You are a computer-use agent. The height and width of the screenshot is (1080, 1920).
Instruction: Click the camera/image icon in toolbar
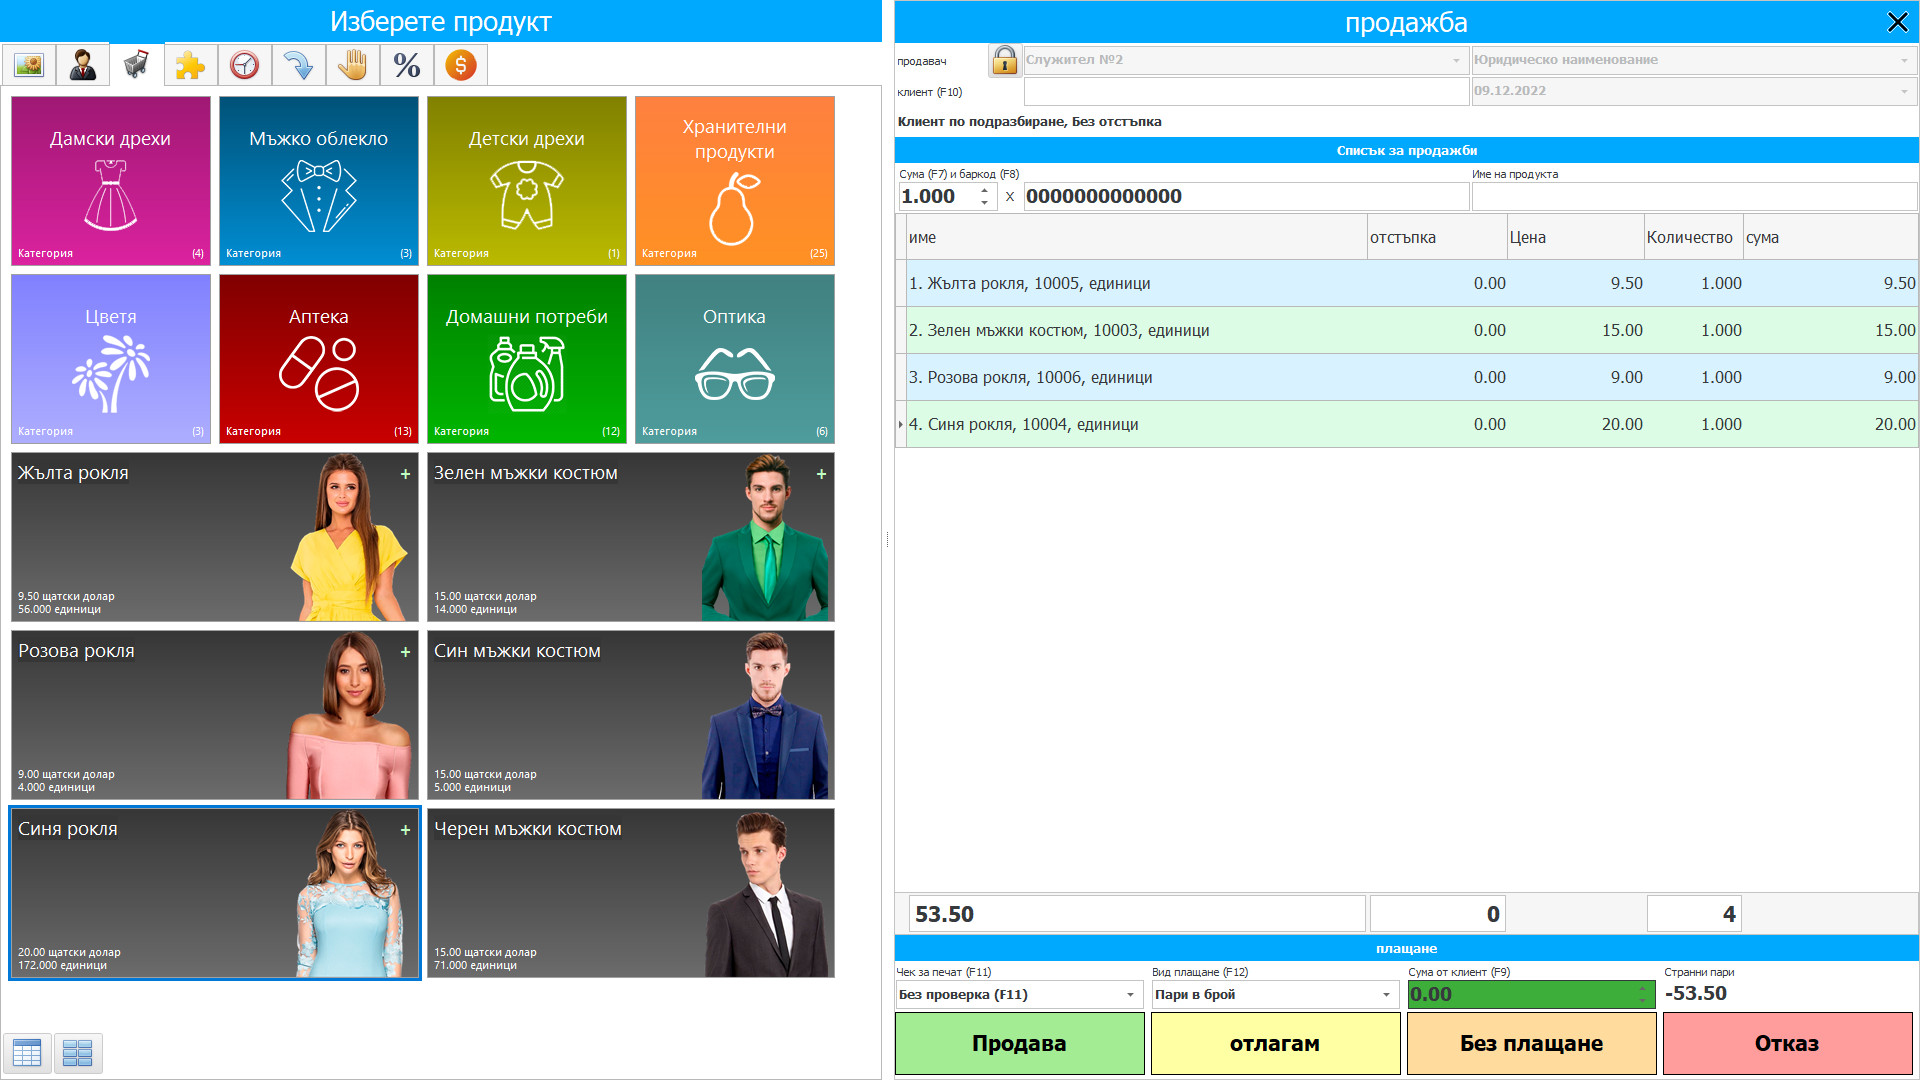pos(28,67)
